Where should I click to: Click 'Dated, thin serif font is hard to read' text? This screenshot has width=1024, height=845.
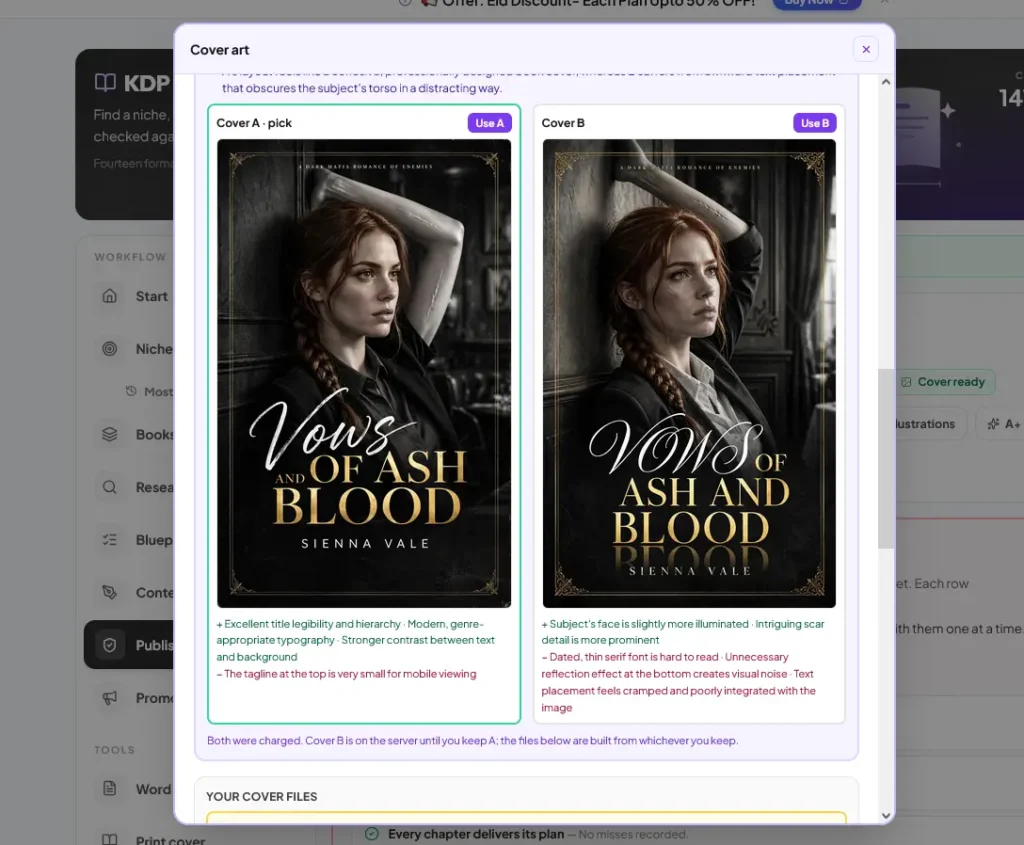[x=633, y=657]
